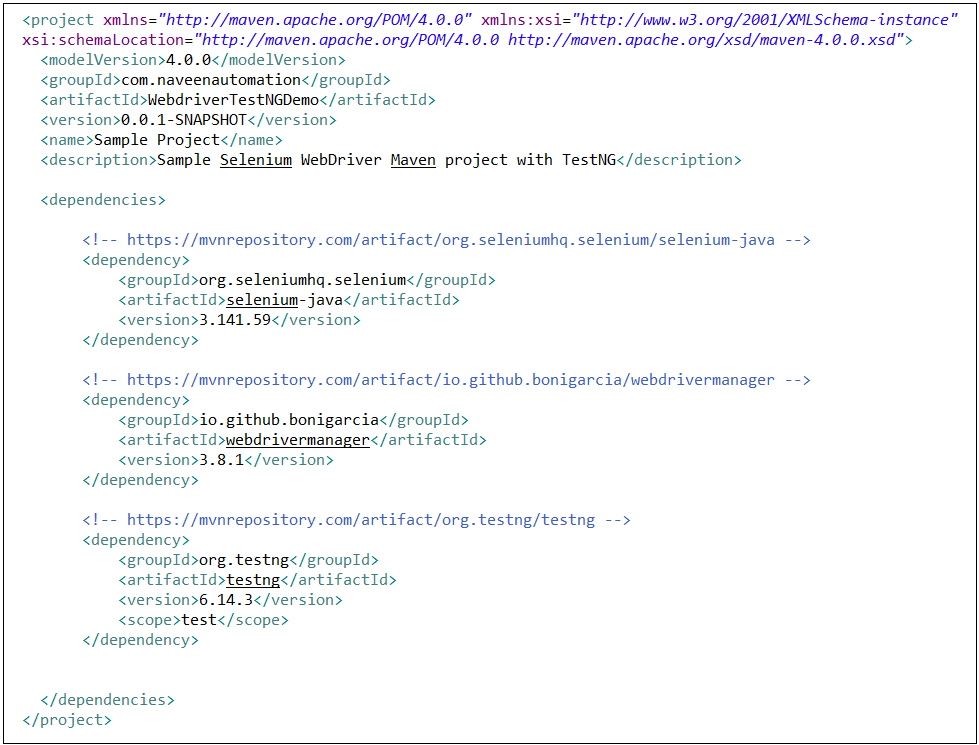Screen dimensions: 979x745
Task: Click the xsi:schemaLocation attribute name
Action: [103, 40]
